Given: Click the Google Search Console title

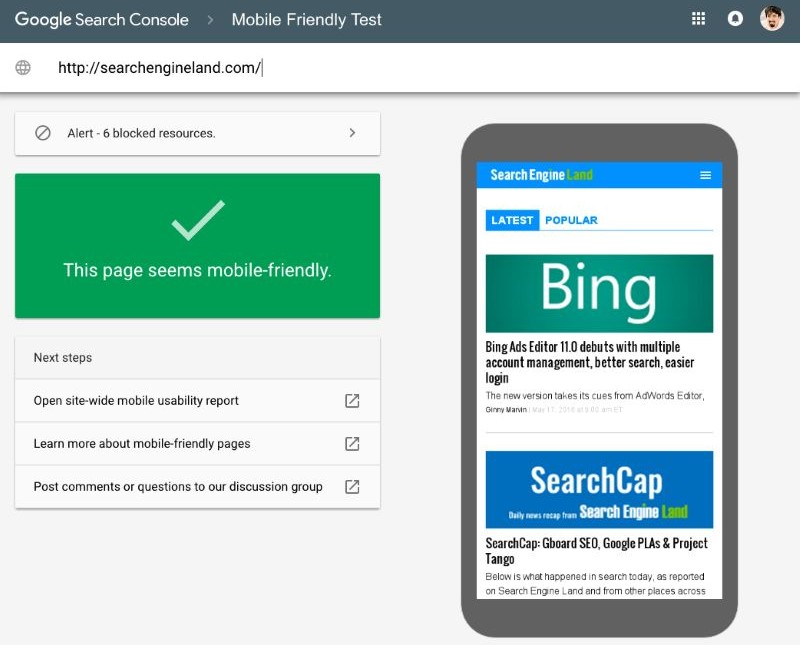Looking at the screenshot, I should pos(102,19).
